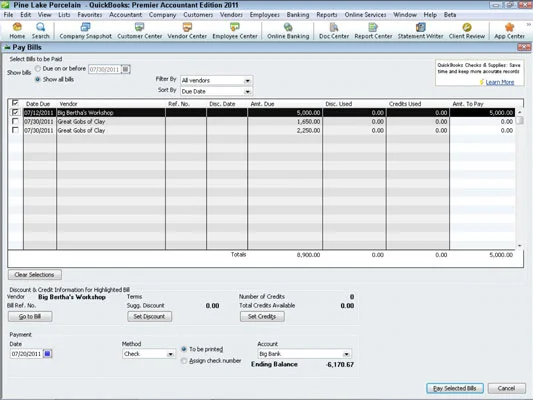Expand the toolbar overflow chevron
Screen dimensions: 533x400
tap(529, 24)
